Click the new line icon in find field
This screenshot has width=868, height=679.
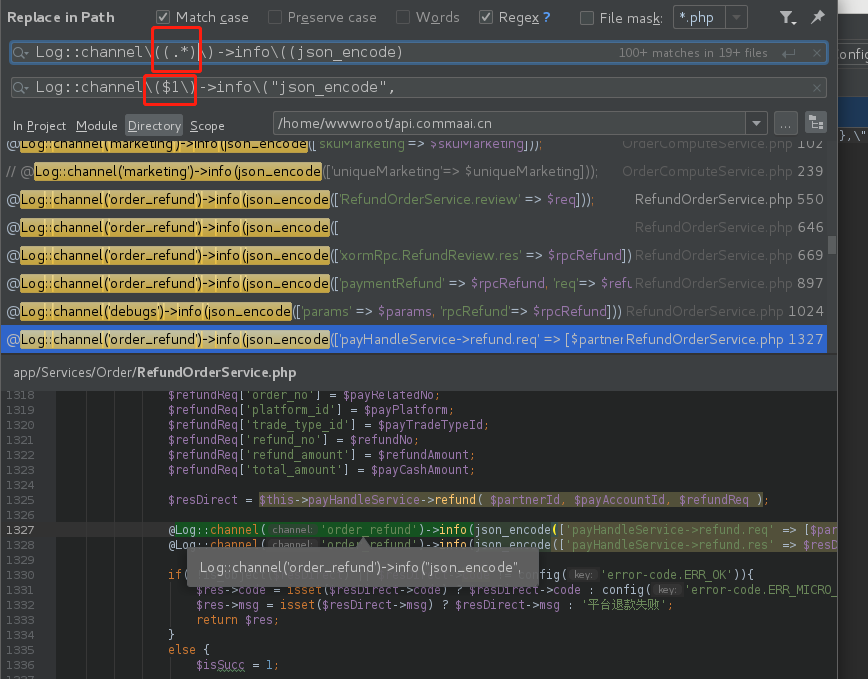click(789, 53)
